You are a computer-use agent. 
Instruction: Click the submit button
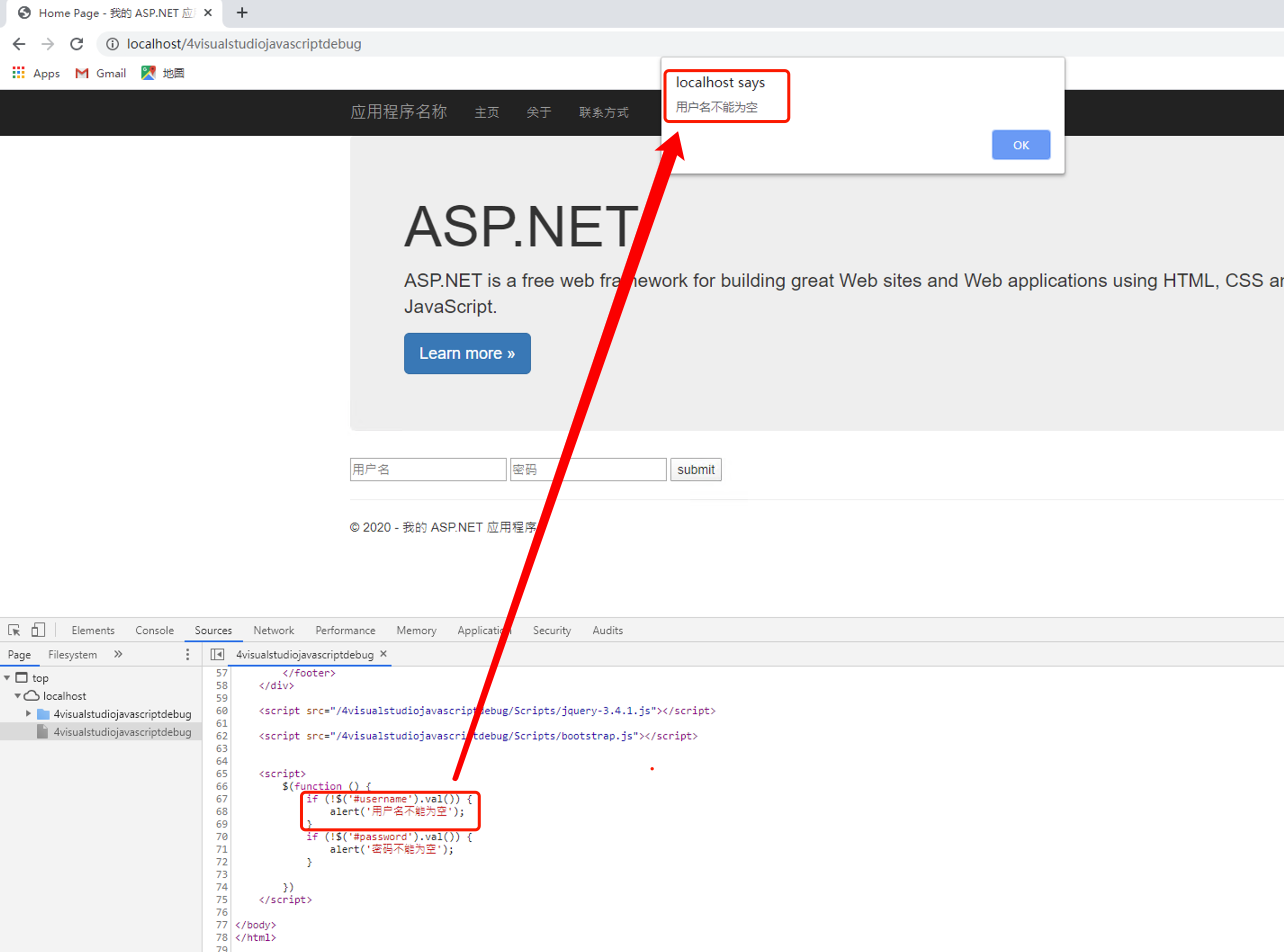(x=696, y=469)
